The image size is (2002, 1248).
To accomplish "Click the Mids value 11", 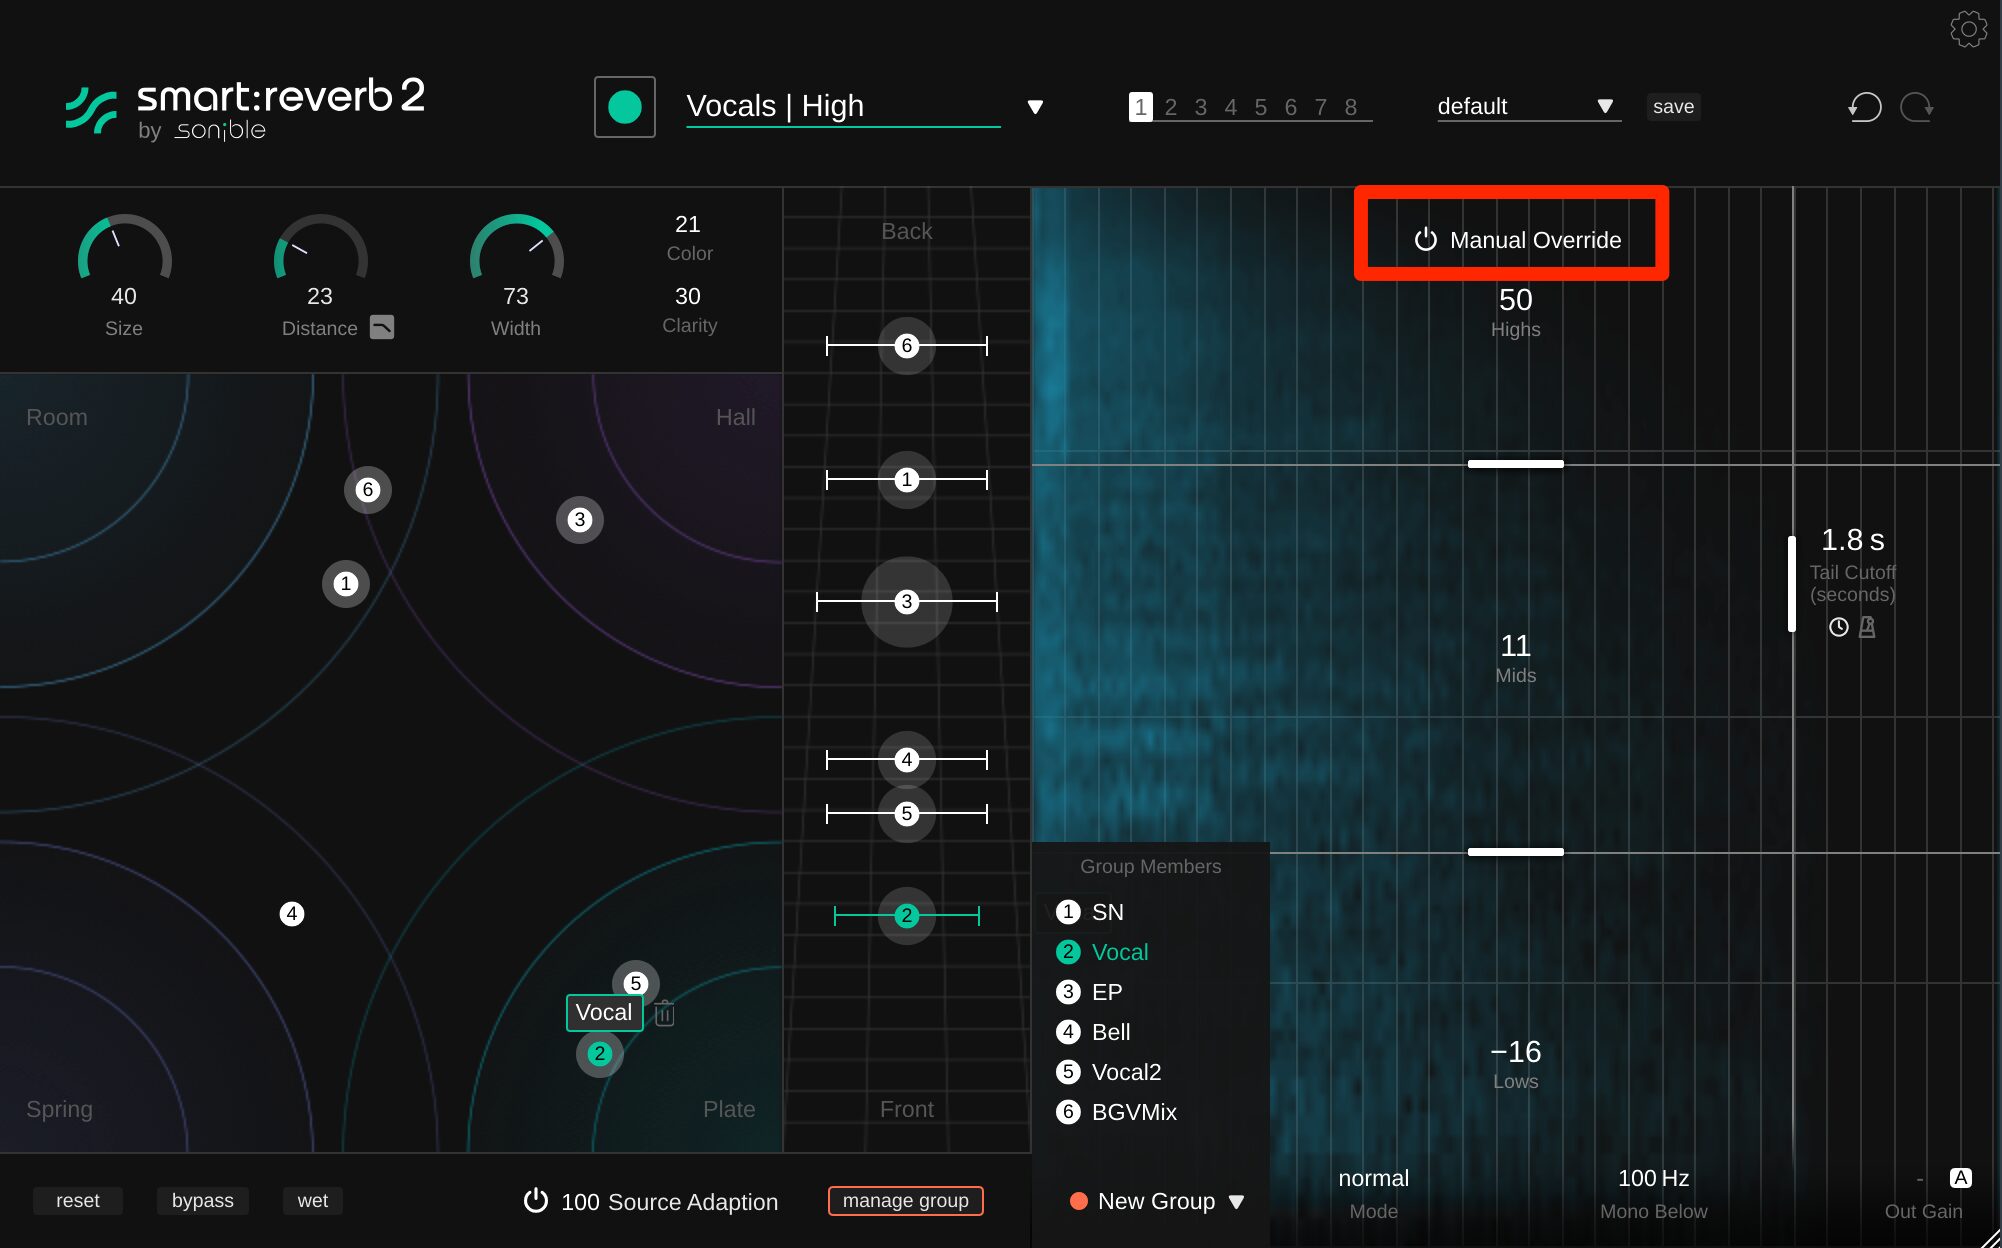I will tap(1516, 646).
